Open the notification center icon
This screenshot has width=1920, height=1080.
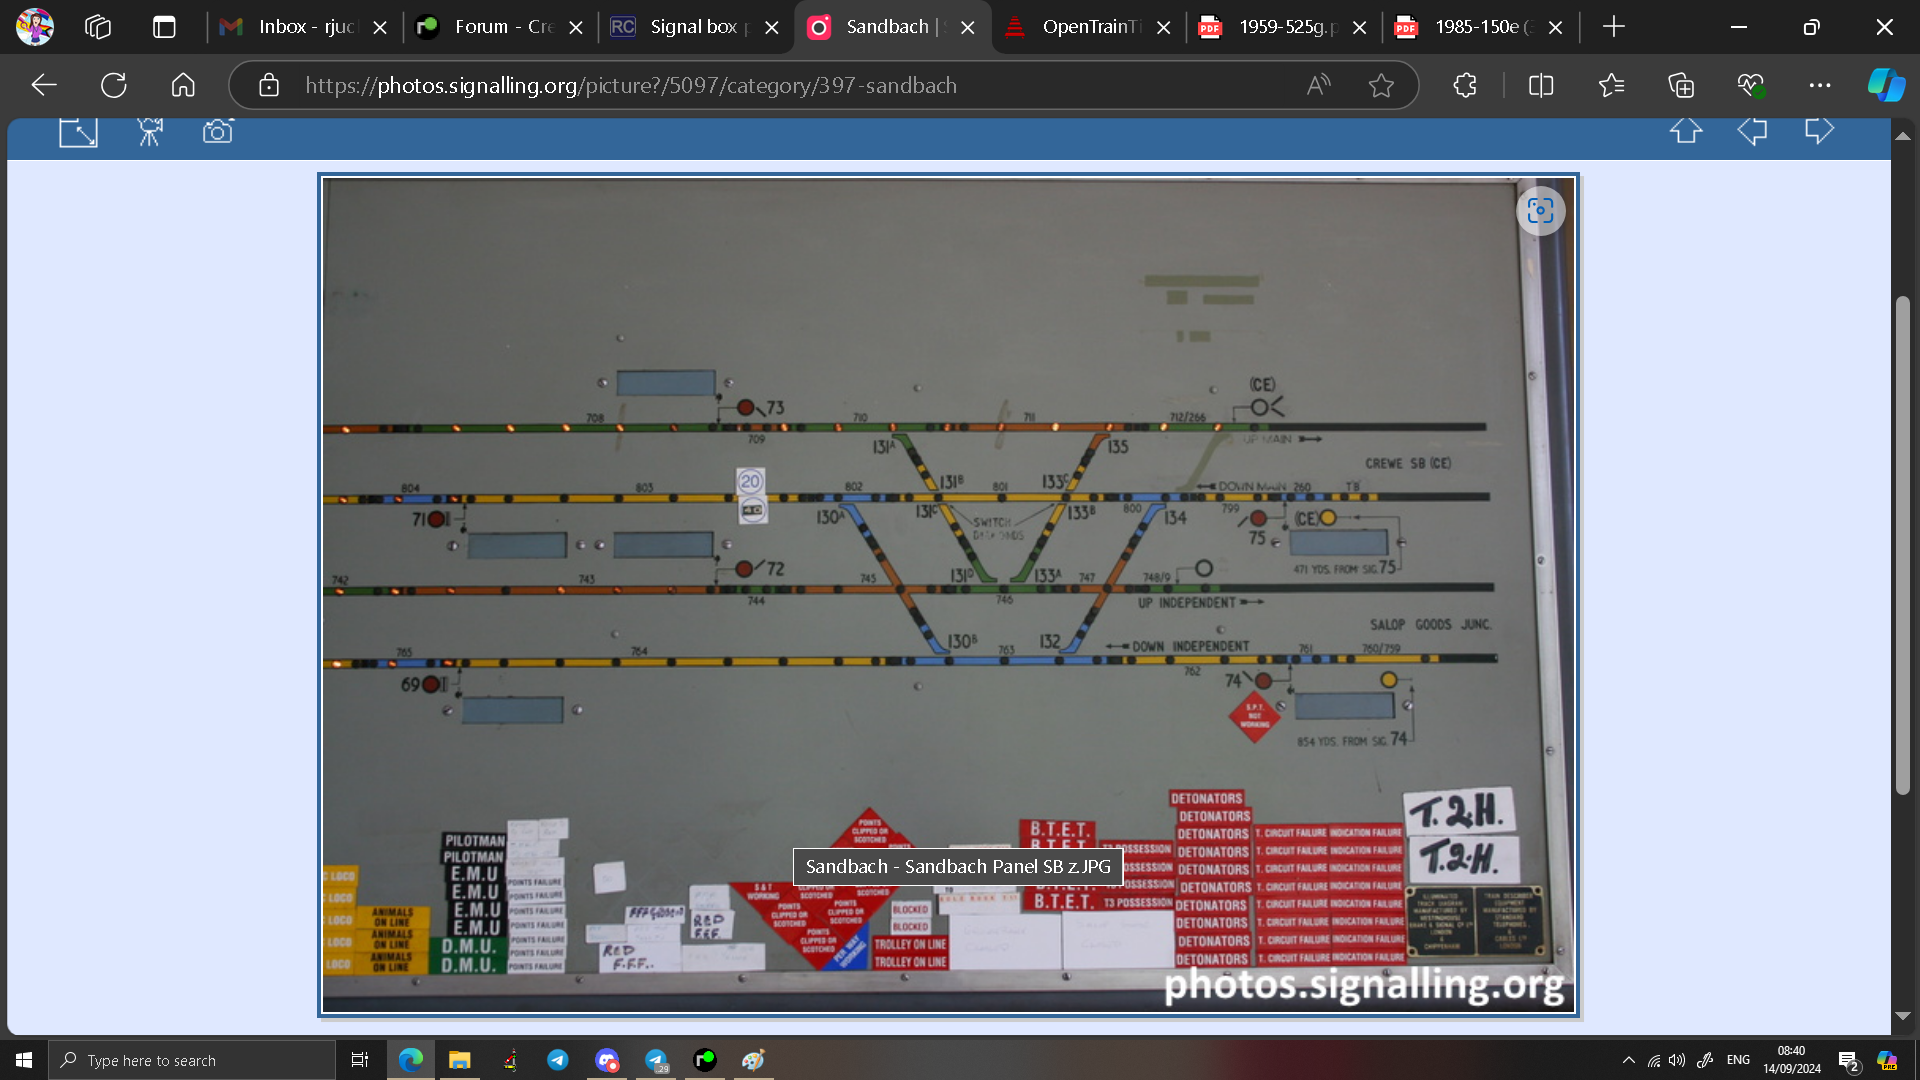coord(1848,1060)
